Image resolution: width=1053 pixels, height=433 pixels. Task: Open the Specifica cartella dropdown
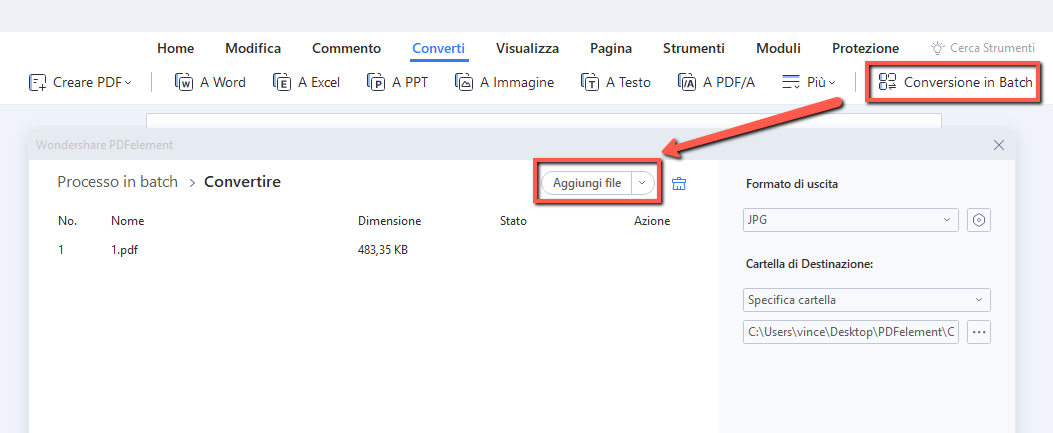(867, 300)
